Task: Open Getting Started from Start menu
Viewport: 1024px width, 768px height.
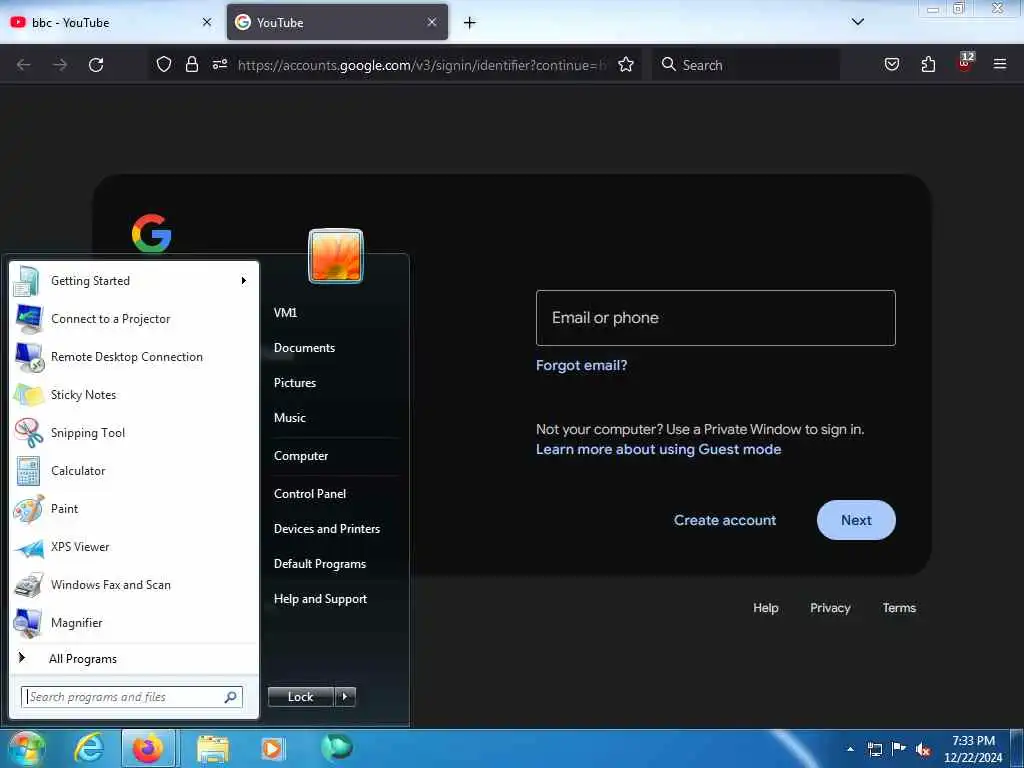Action: tap(134, 281)
